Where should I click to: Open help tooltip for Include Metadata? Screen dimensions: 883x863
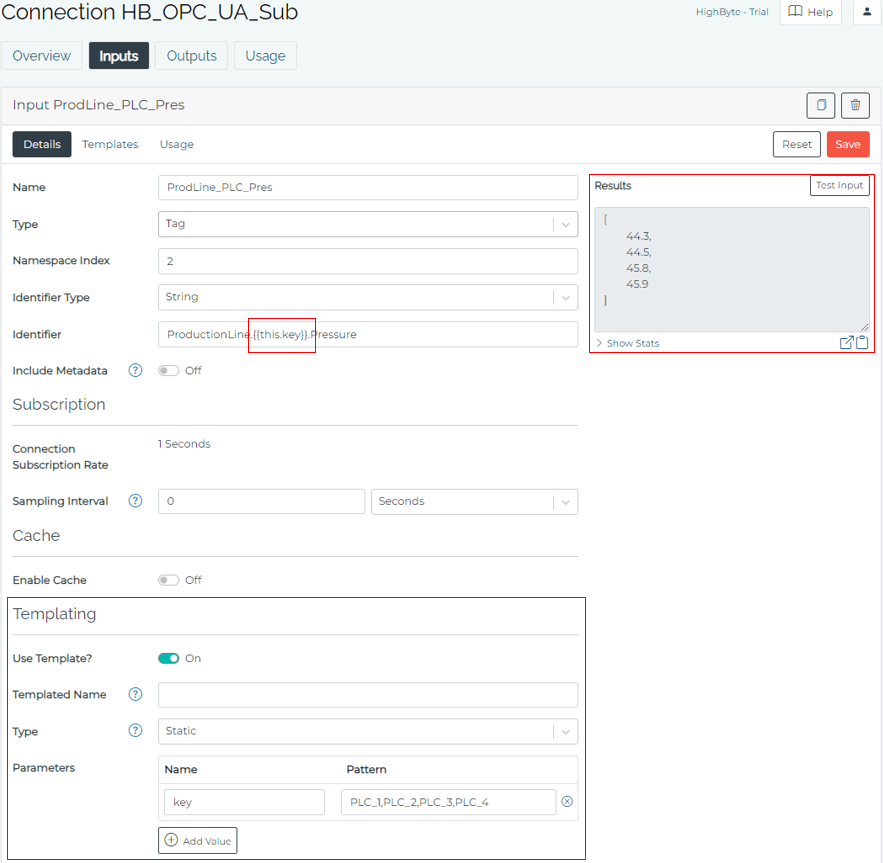click(135, 371)
